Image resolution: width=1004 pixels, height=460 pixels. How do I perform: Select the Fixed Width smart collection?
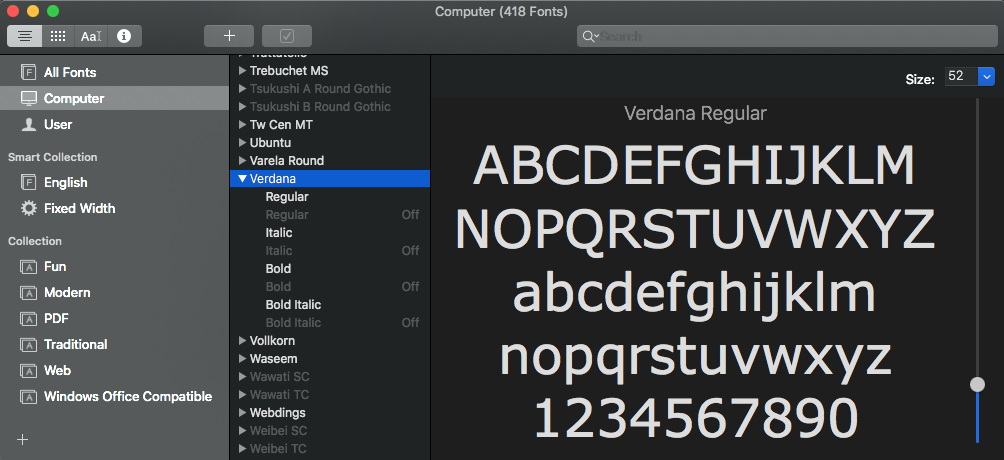click(x=79, y=208)
